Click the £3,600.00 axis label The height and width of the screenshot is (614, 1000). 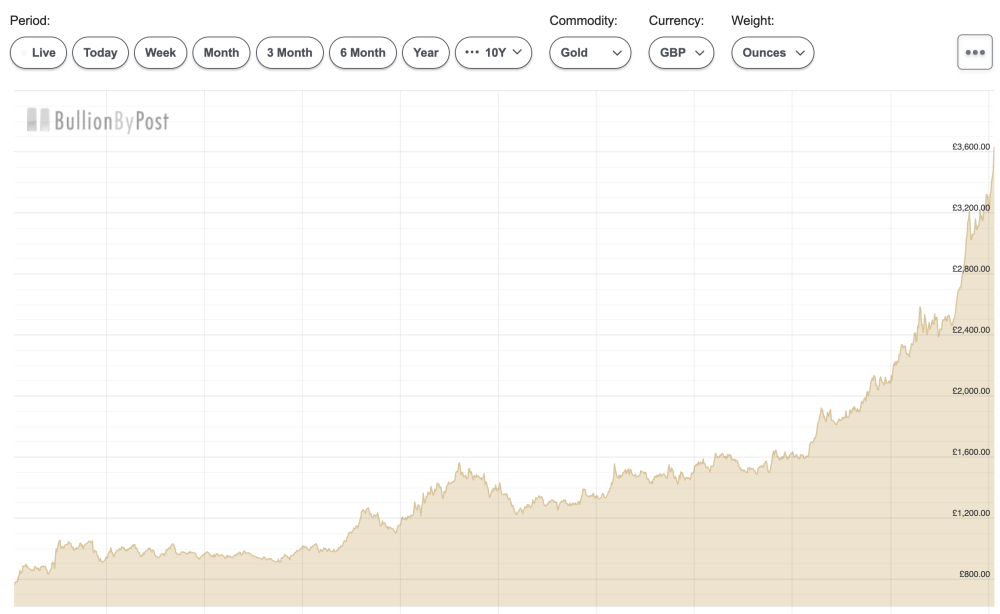point(971,147)
